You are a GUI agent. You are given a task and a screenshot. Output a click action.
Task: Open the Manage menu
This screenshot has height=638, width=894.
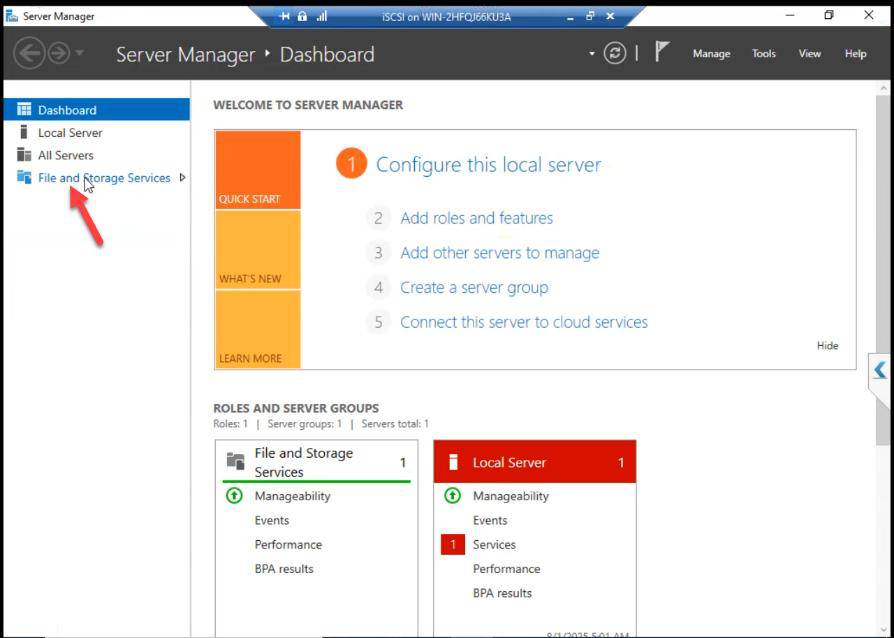click(711, 54)
